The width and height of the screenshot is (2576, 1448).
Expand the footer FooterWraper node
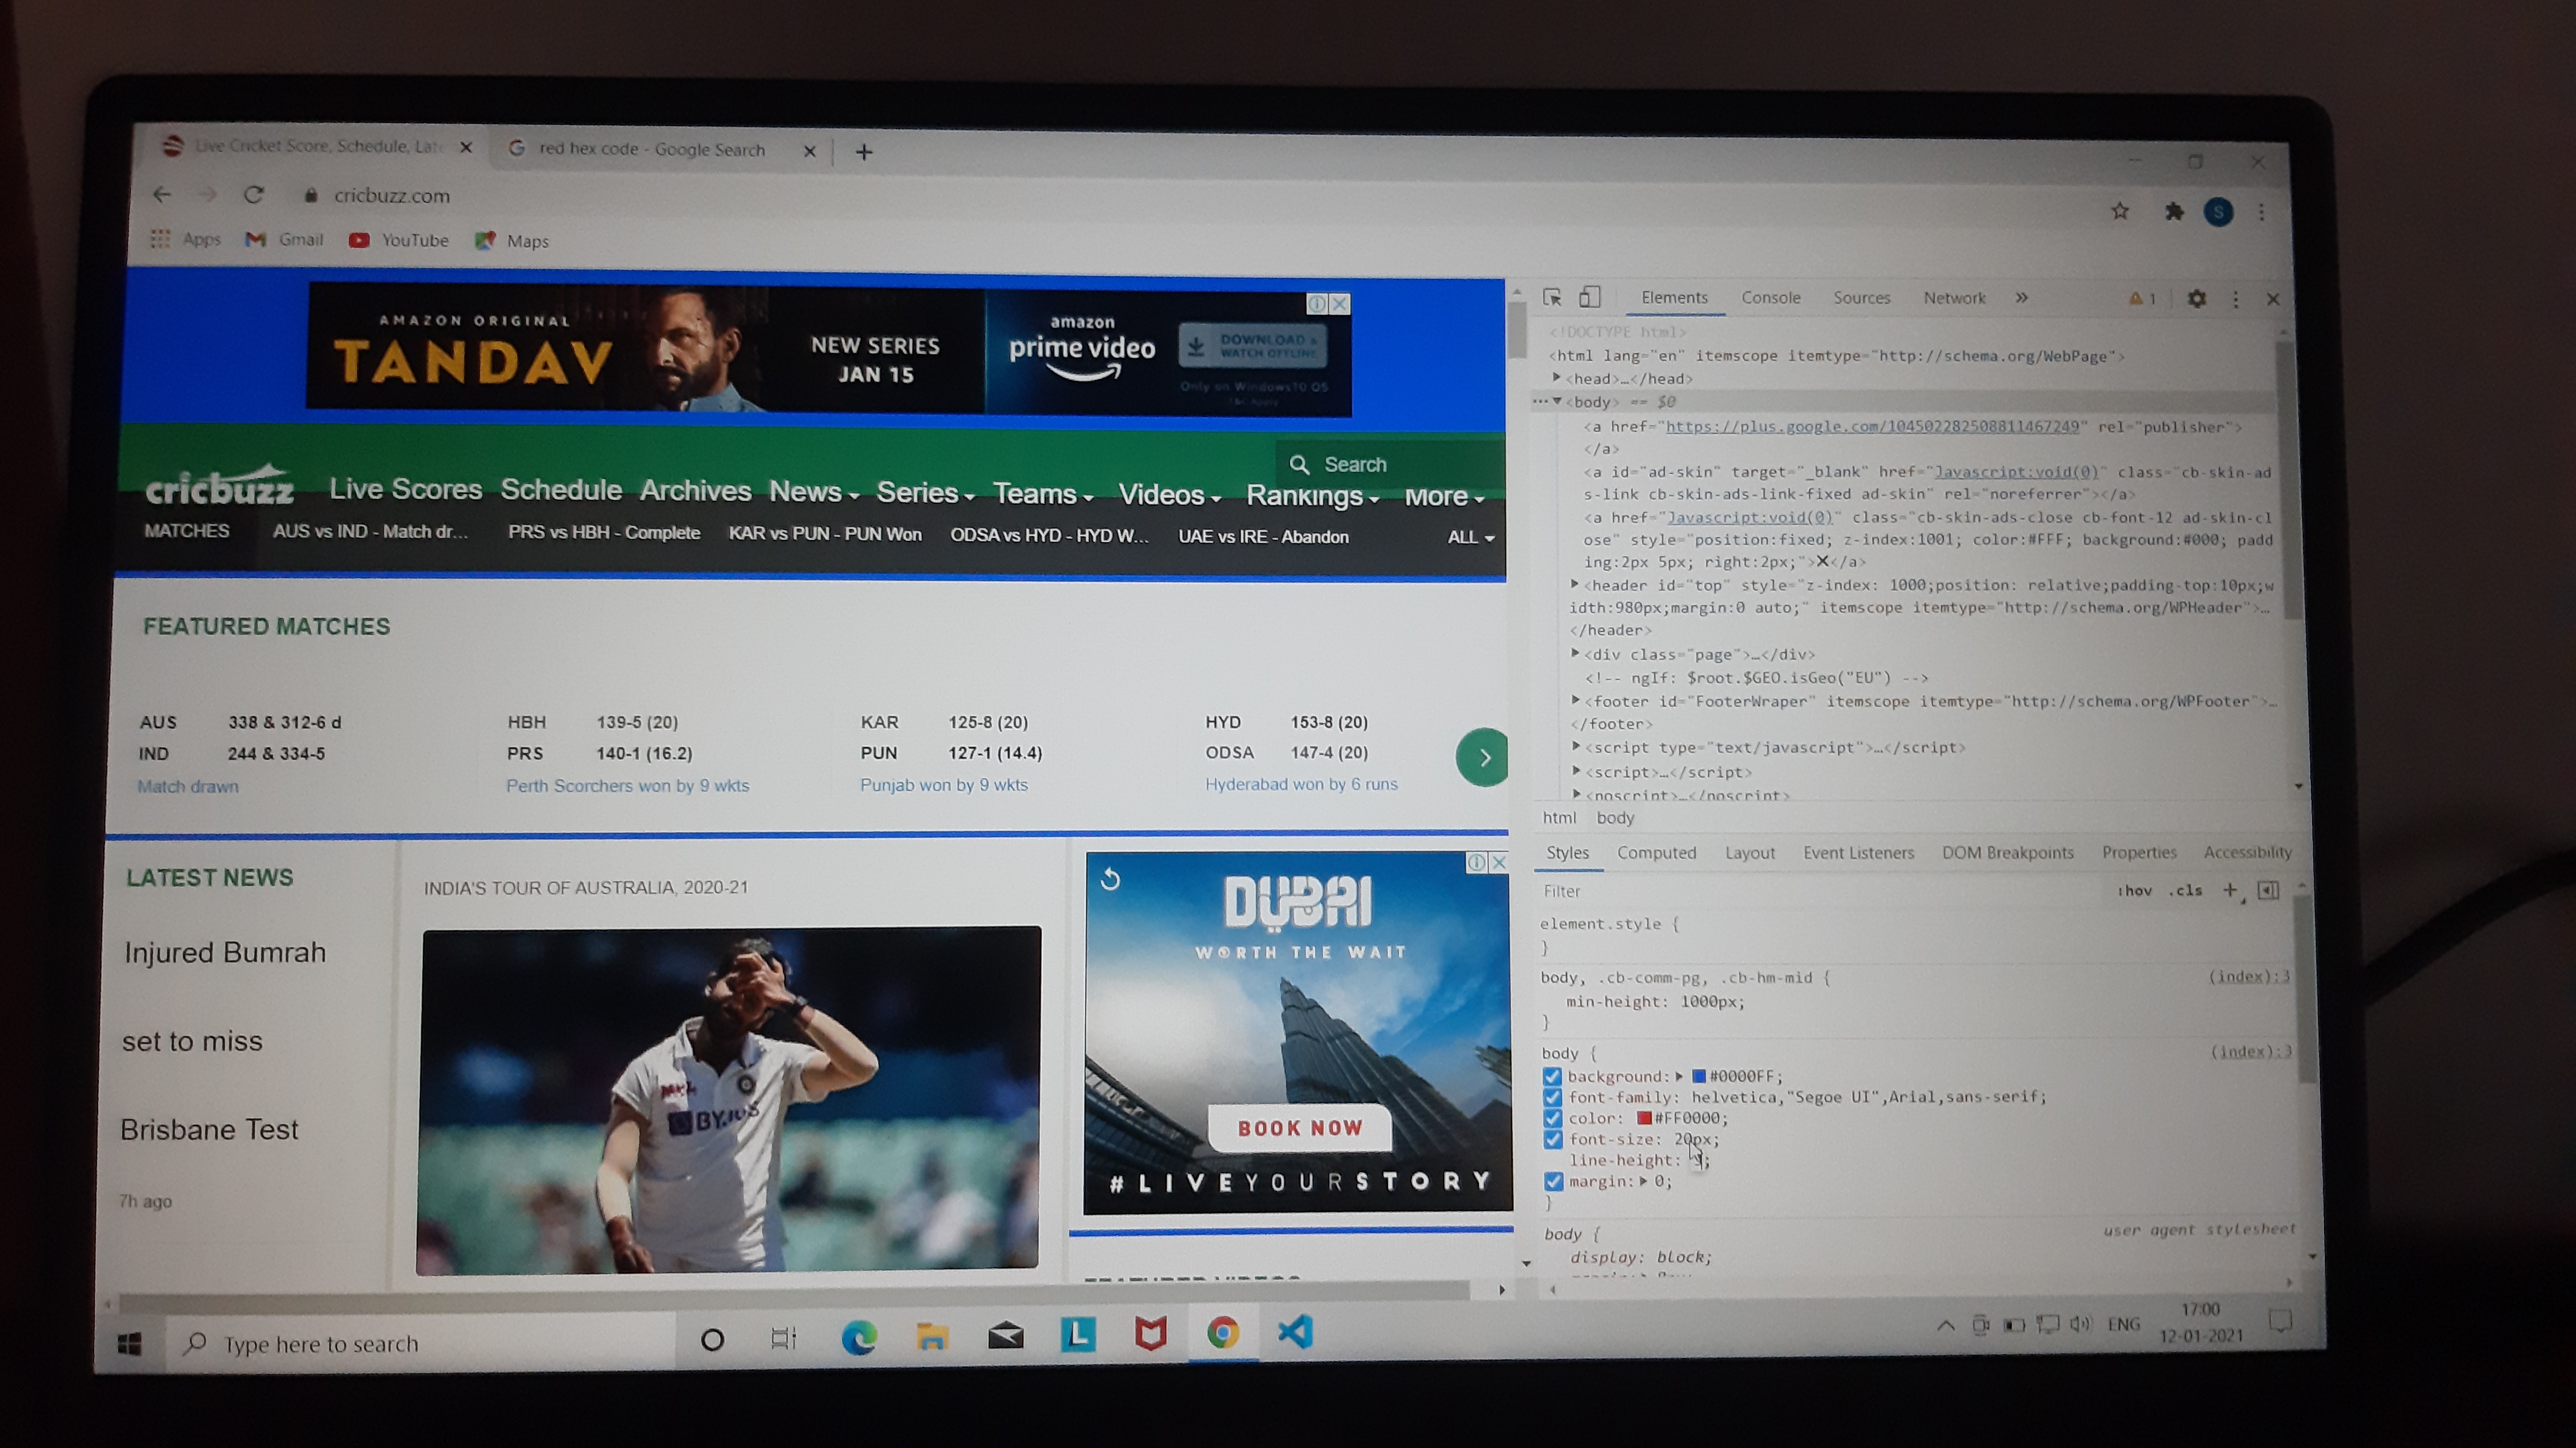1576,700
